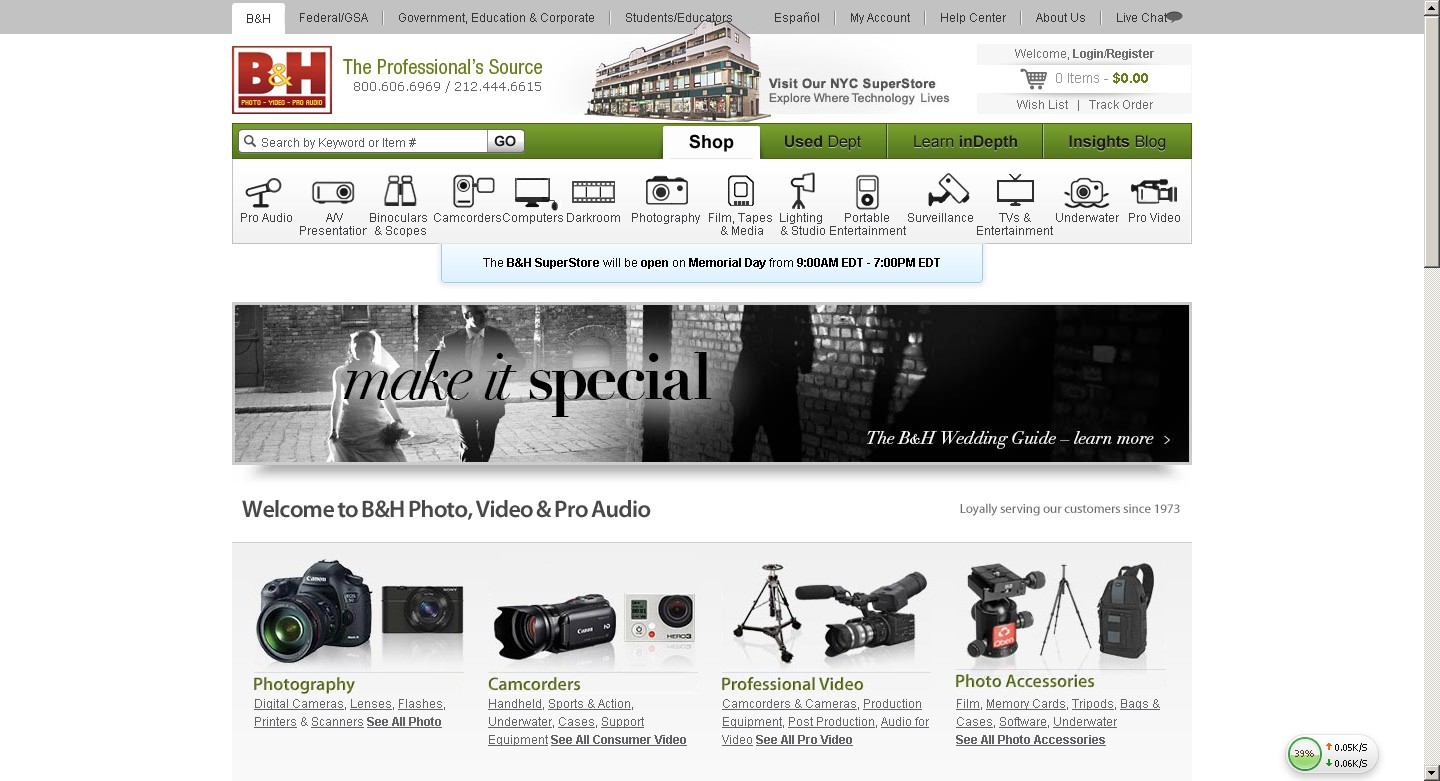Select the Camcorders category icon

click(x=473, y=190)
